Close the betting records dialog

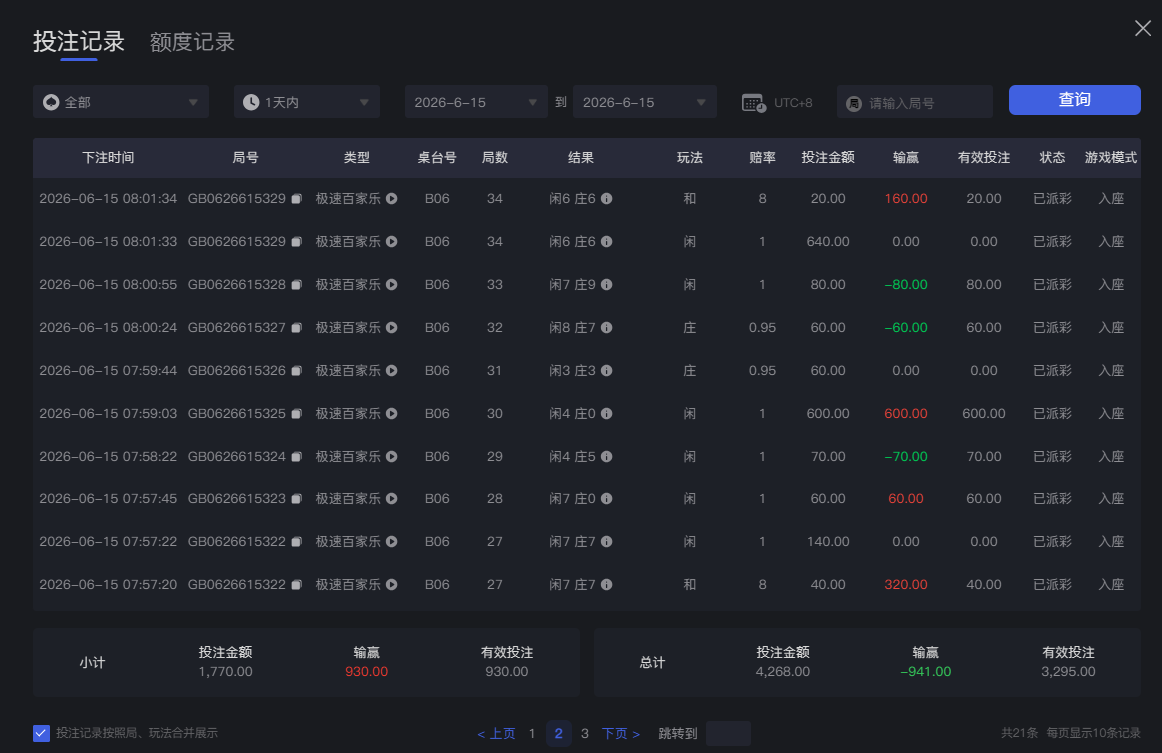tap(1143, 28)
